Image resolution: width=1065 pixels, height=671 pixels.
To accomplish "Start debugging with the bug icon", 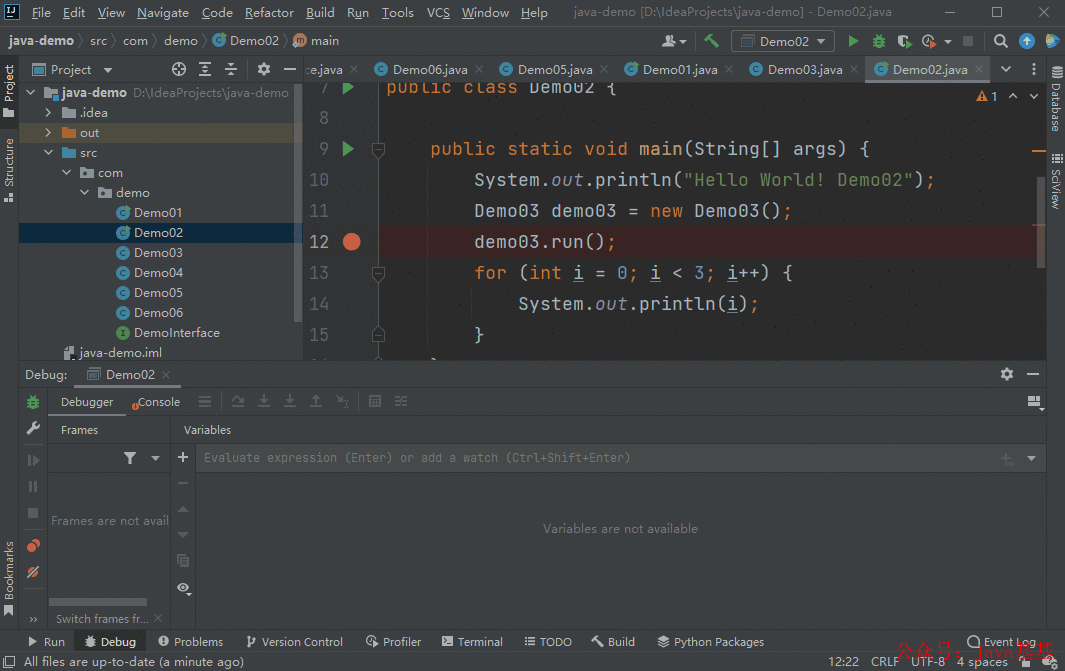I will (x=879, y=41).
